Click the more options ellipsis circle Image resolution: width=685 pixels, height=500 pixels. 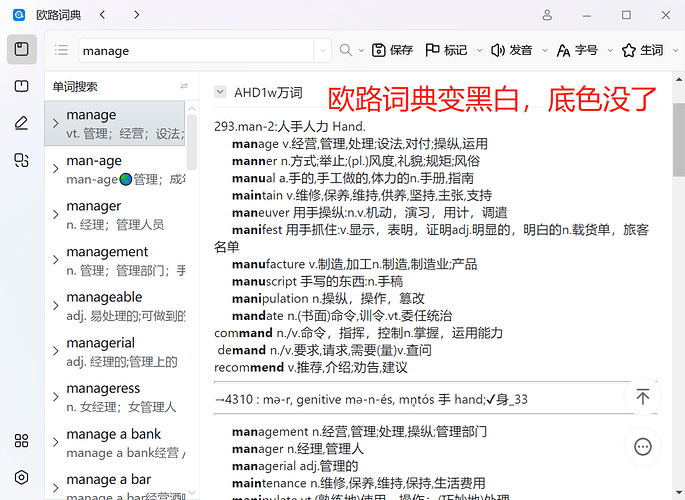(643, 447)
